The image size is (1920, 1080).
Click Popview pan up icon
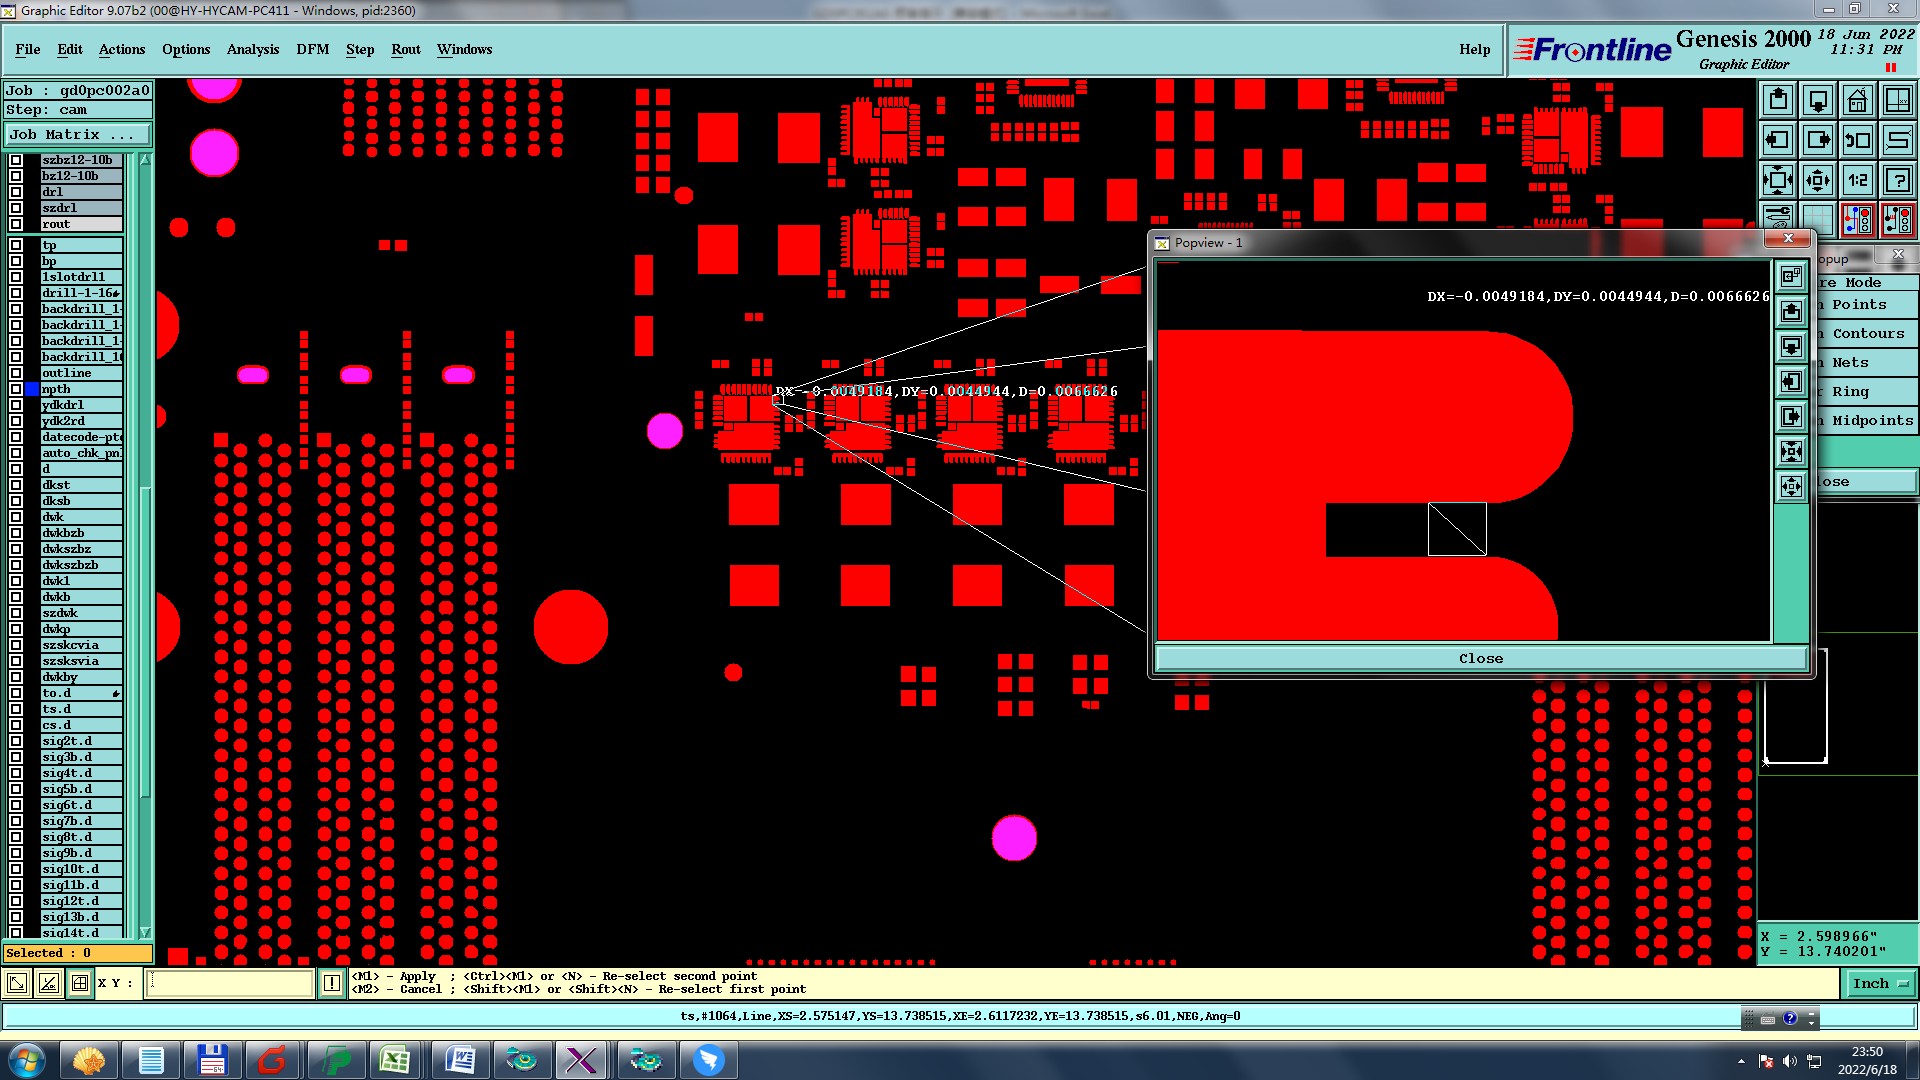coord(1791,312)
